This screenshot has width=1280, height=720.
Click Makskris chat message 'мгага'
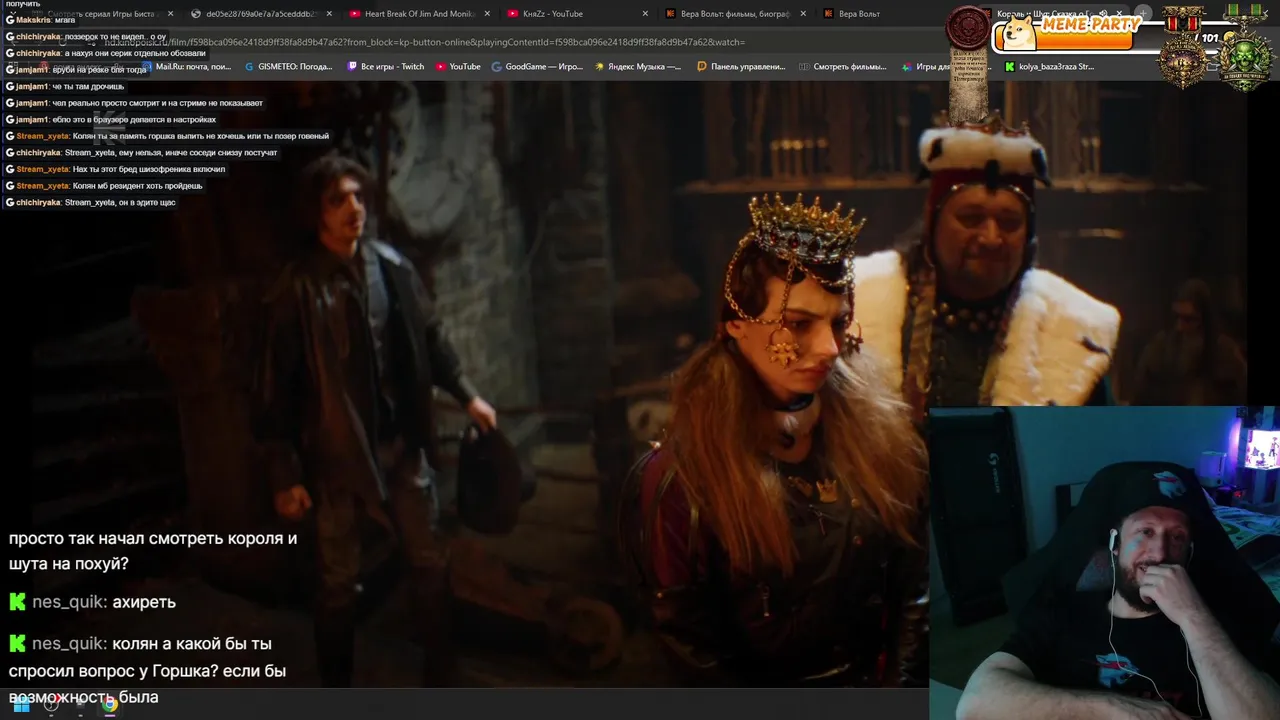[x=40, y=20]
